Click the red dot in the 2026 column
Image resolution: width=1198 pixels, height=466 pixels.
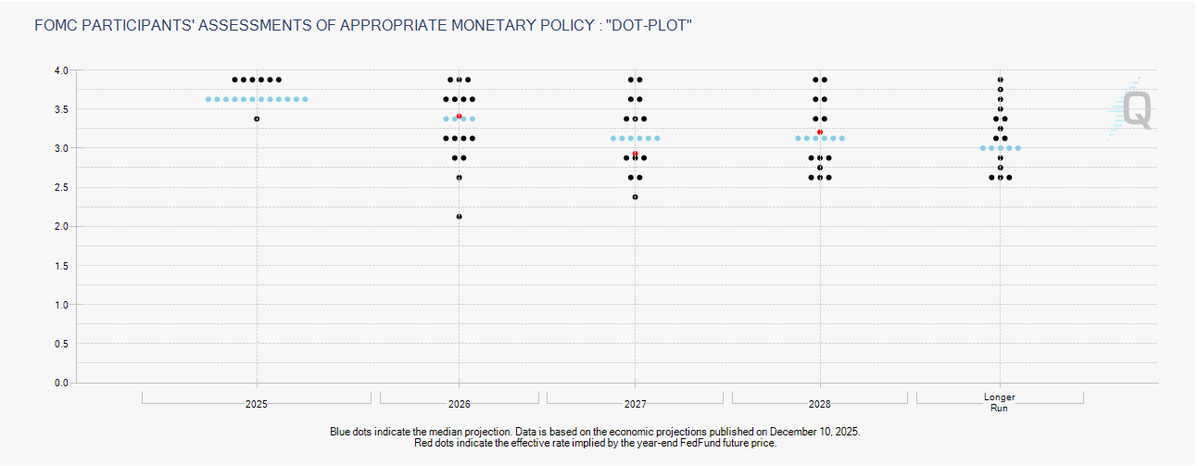459,116
